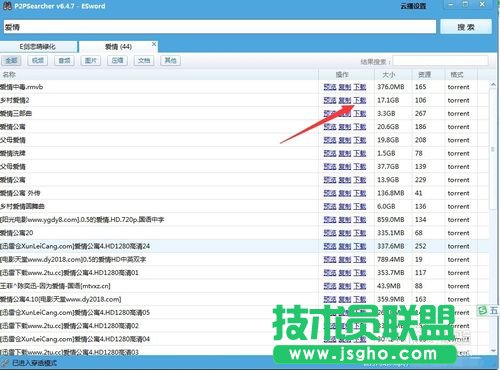Filter results by 视频
The width and height of the screenshot is (500, 370).
point(38,60)
